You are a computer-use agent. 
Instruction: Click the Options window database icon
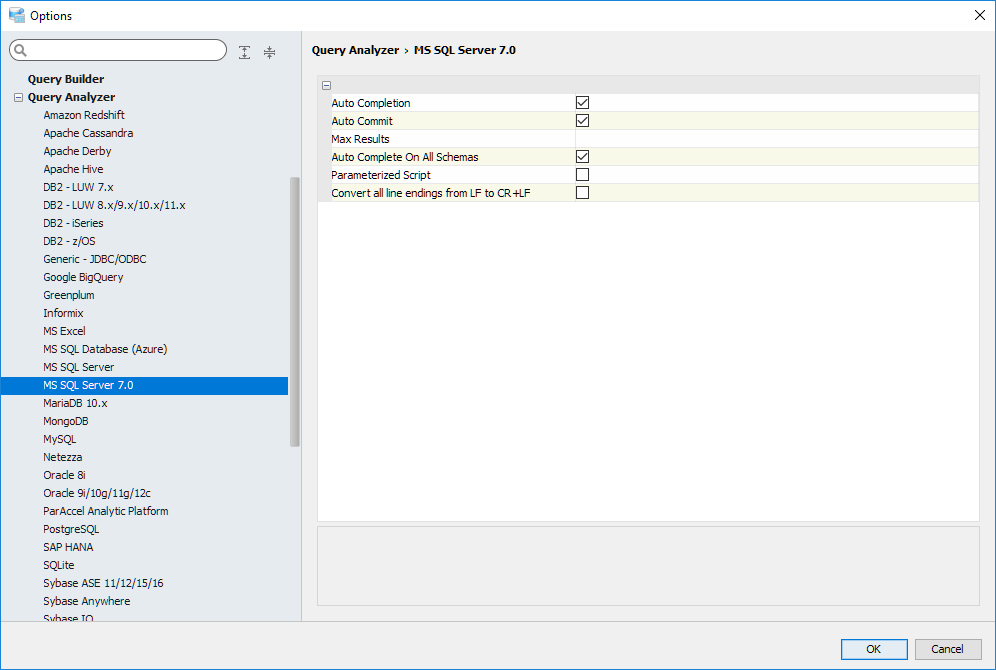pos(16,15)
